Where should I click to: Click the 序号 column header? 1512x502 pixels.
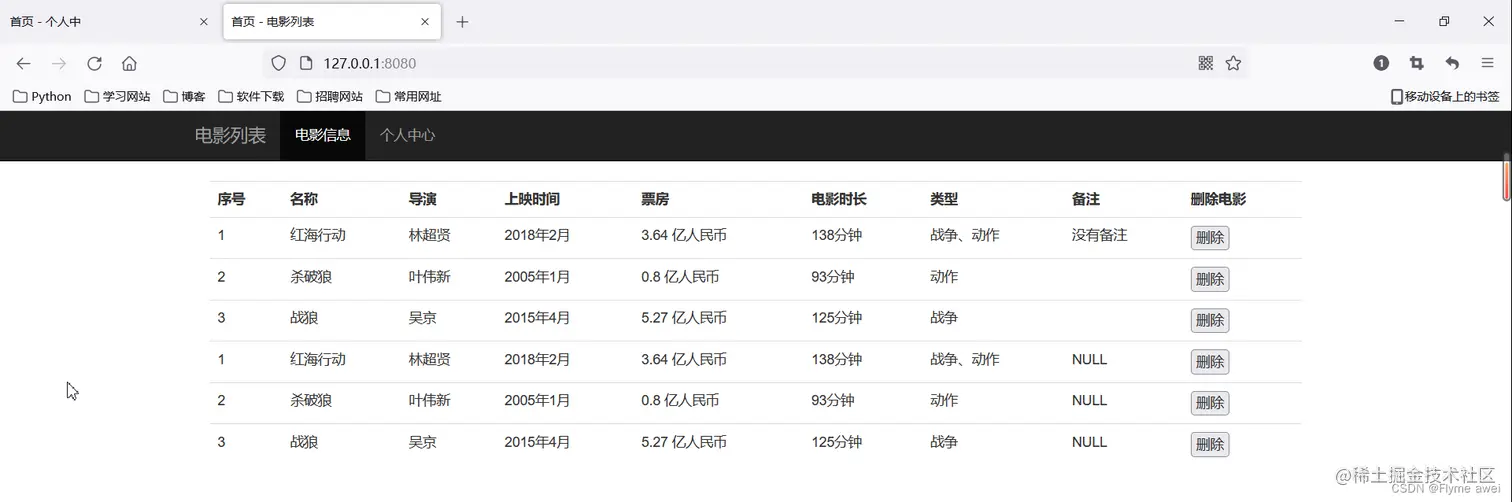click(x=231, y=199)
